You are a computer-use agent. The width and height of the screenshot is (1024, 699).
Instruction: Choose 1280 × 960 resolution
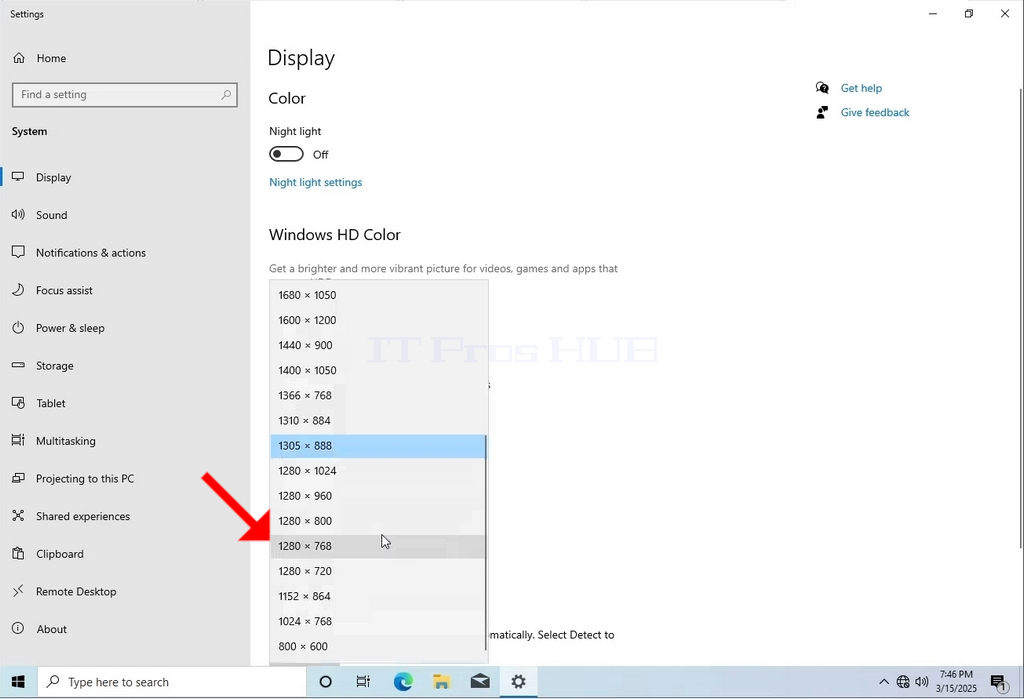378,496
